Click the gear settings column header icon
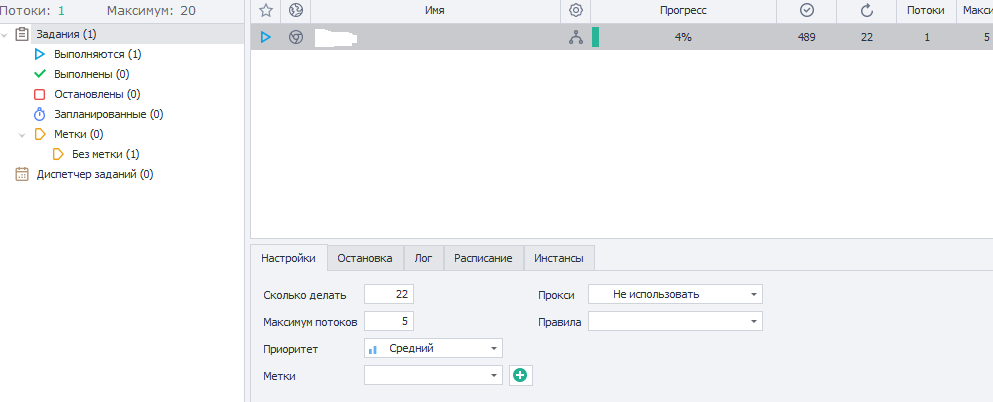 (575, 10)
